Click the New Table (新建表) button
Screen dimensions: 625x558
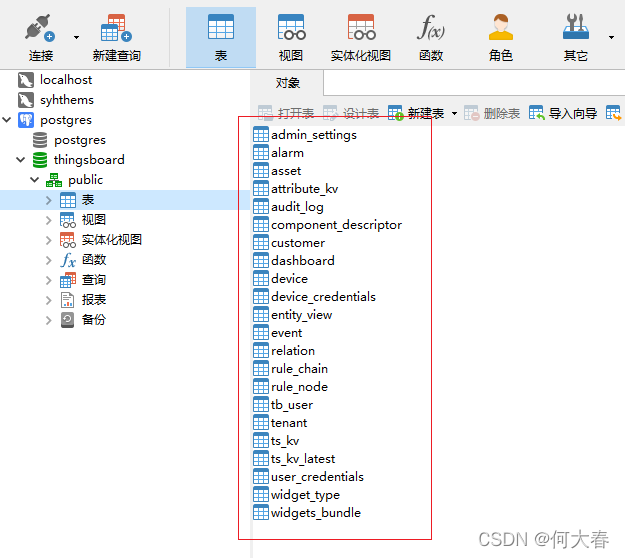pyautogui.click(x=416, y=114)
